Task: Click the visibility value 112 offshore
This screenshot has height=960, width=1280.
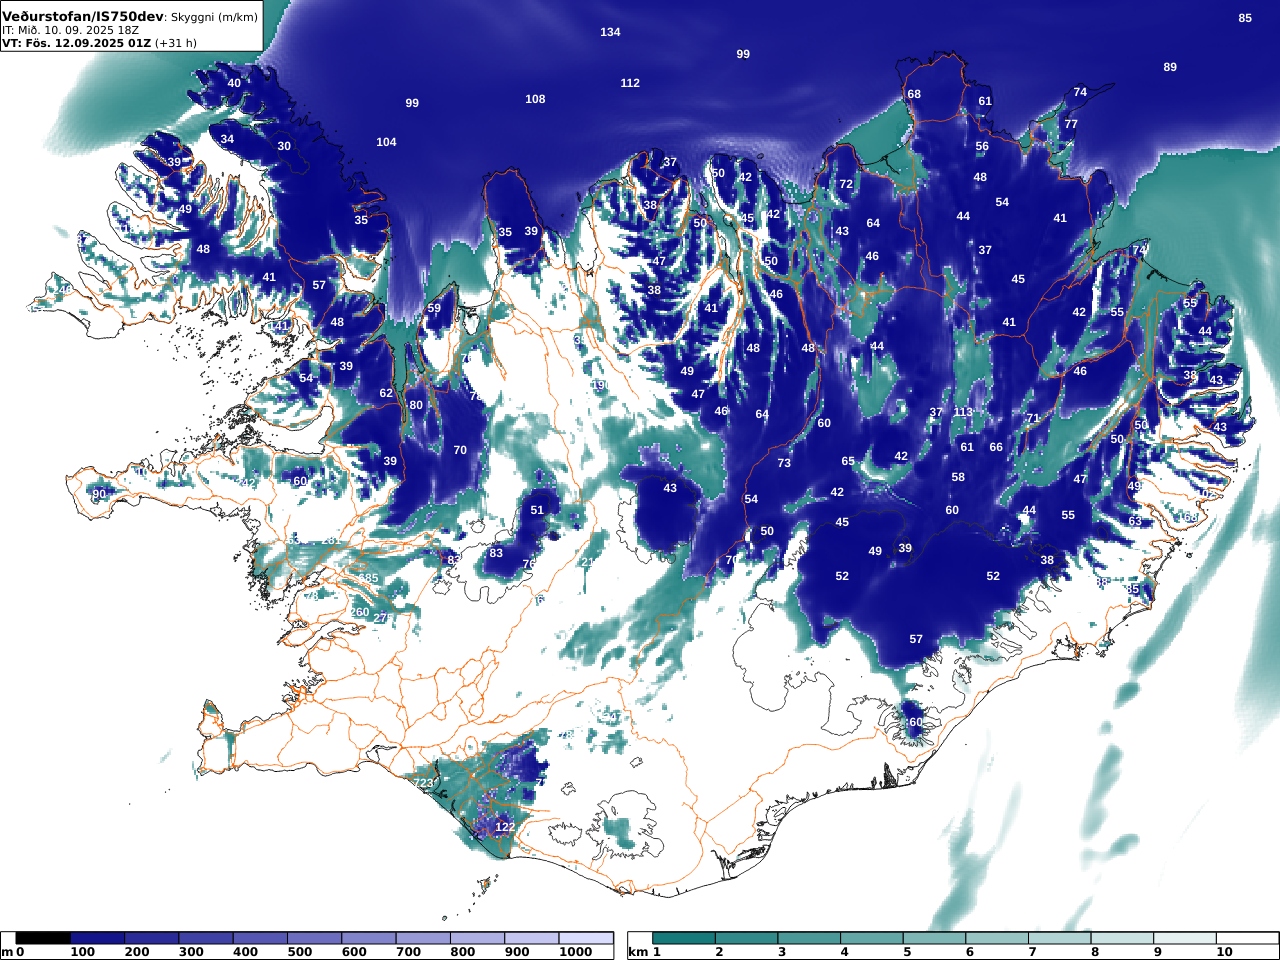Action: [x=630, y=83]
